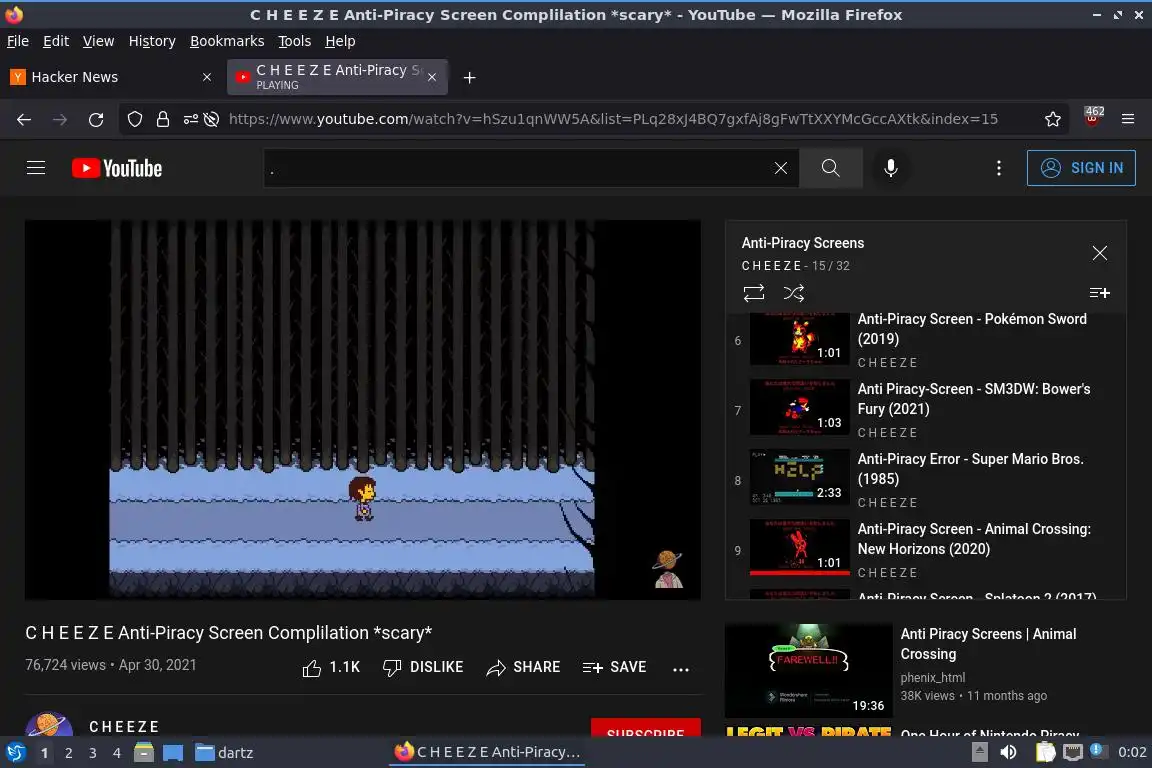Toggle shuffle playlist

793,293
